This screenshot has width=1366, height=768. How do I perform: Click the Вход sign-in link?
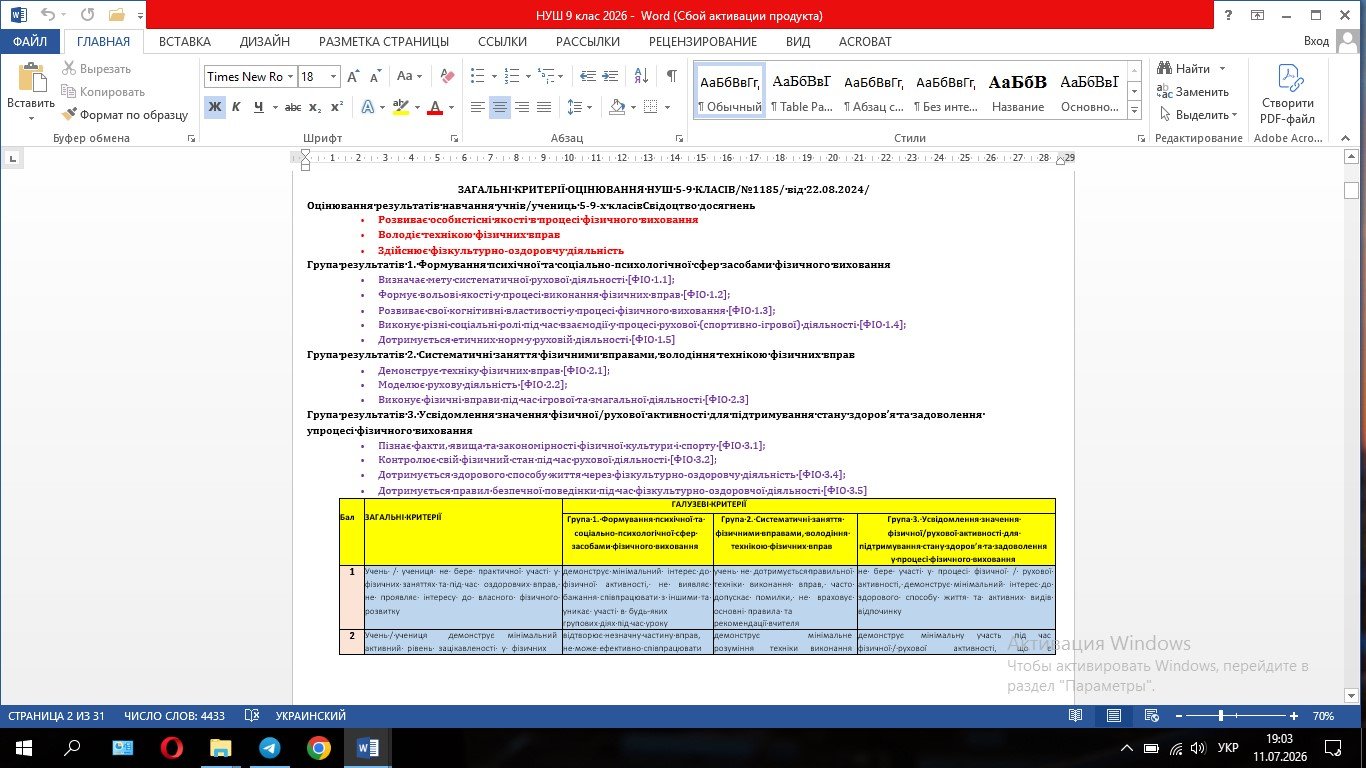click(x=1316, y=41)
